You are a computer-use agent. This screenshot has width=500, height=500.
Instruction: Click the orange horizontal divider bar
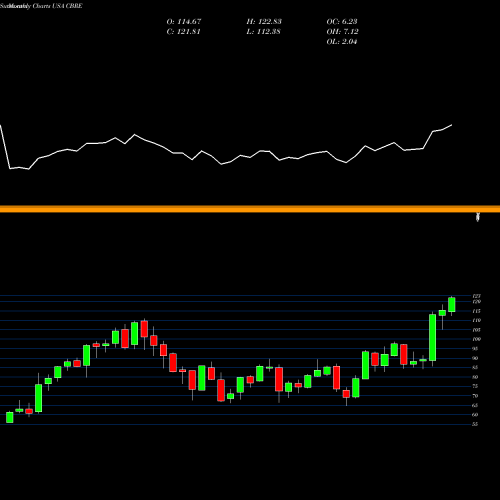tap(250, 209)
